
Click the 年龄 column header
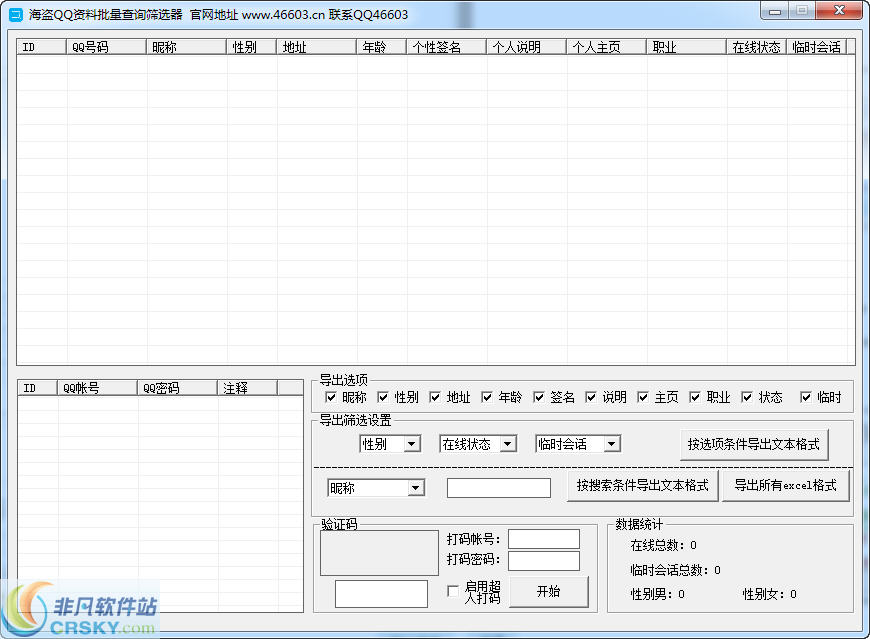pos(381,47)
